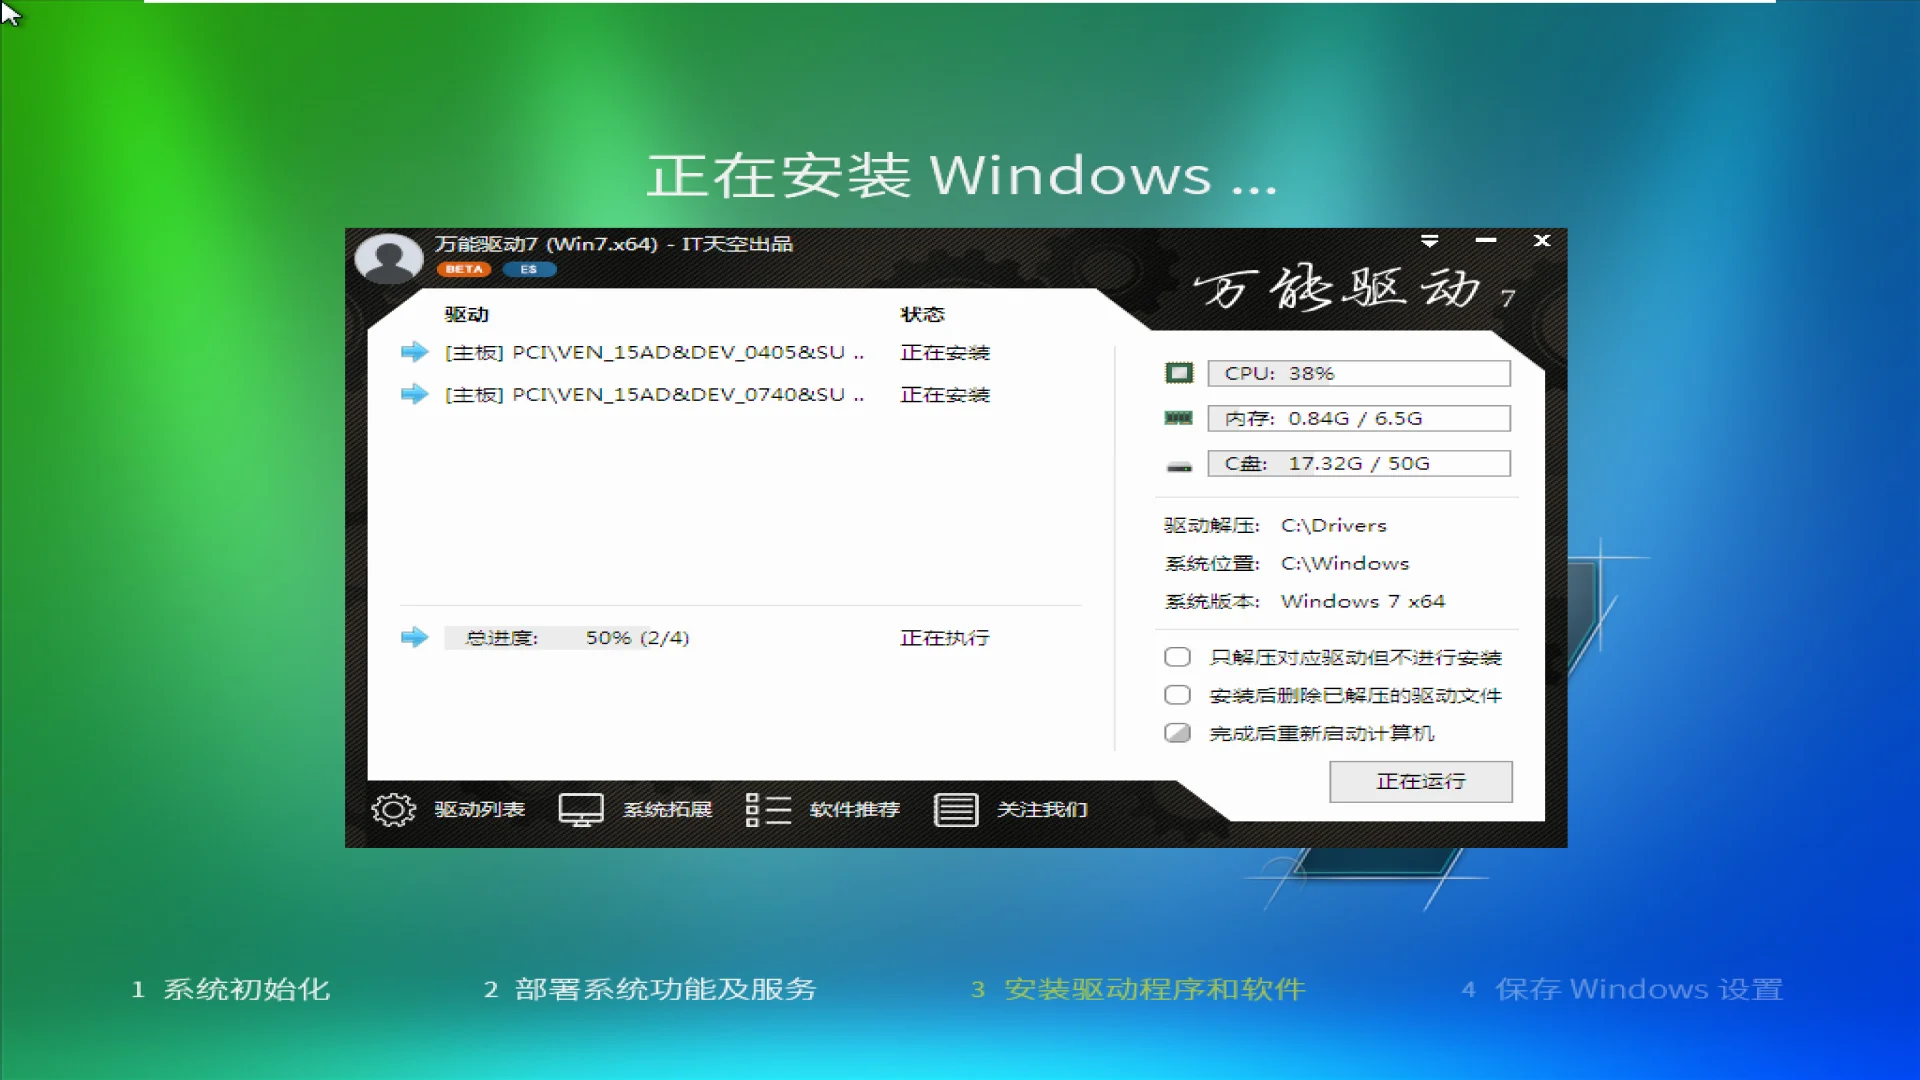Click the 正在运行 button
This screenshot has height=1080, width=1920.
tap(1420, 781)
